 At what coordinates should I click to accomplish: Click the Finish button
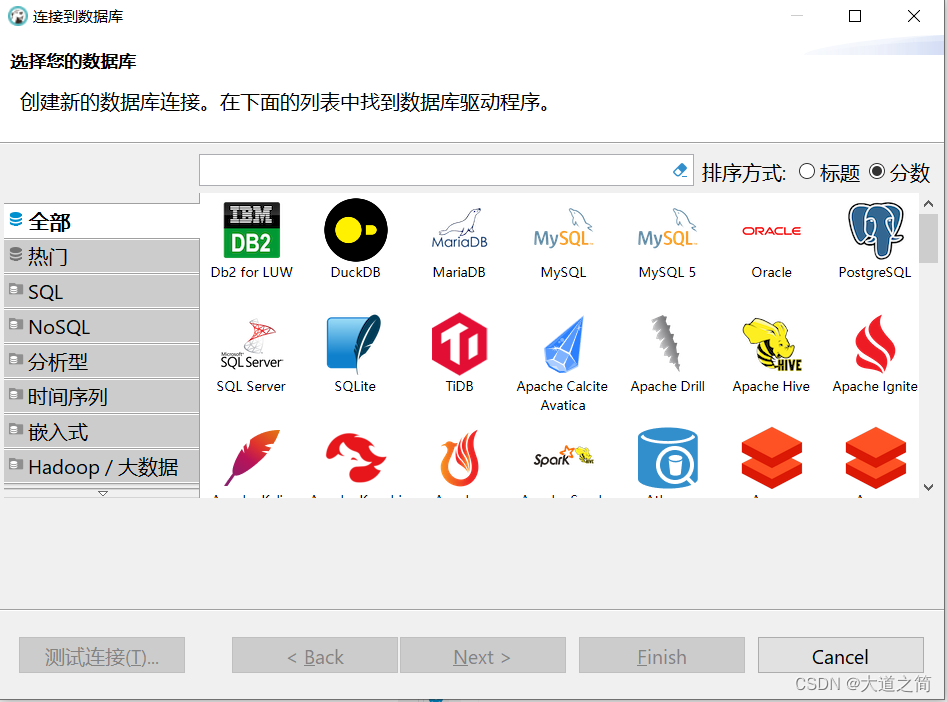coord(661,655)
